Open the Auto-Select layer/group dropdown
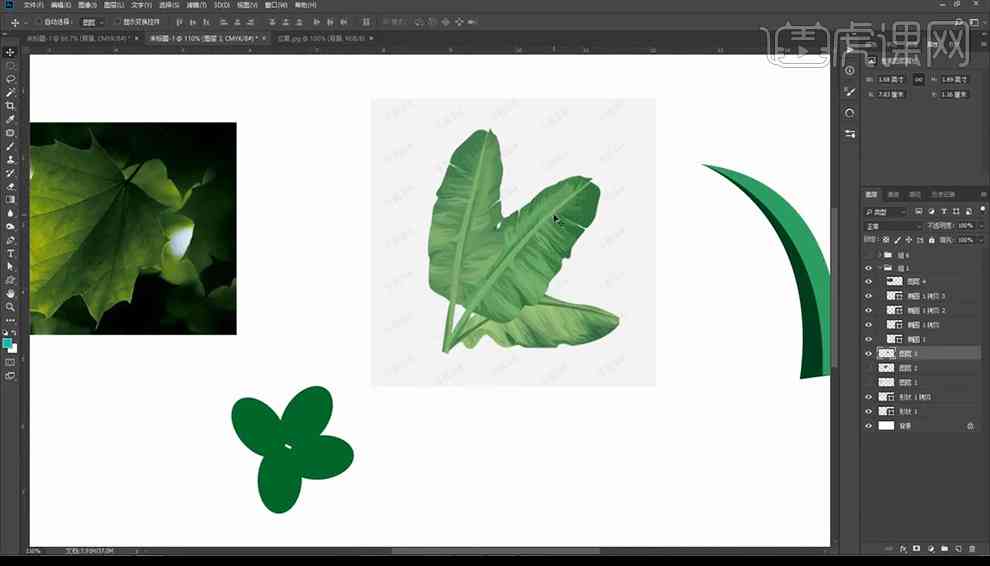 [93, 21]
